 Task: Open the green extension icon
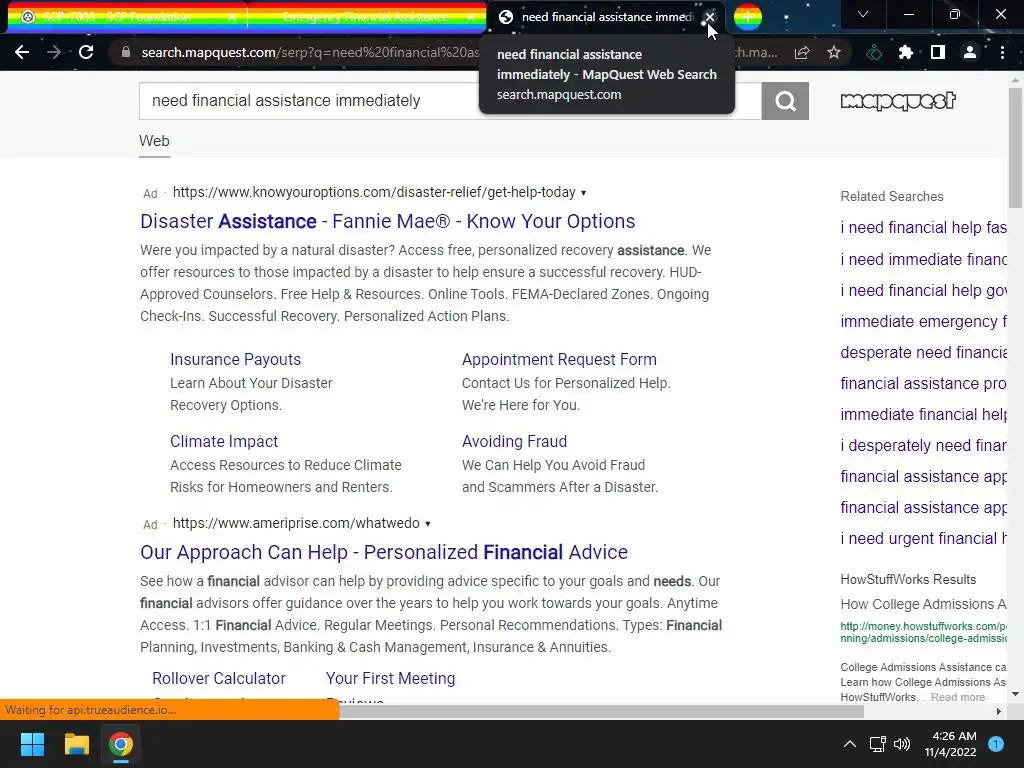(874, 53)
